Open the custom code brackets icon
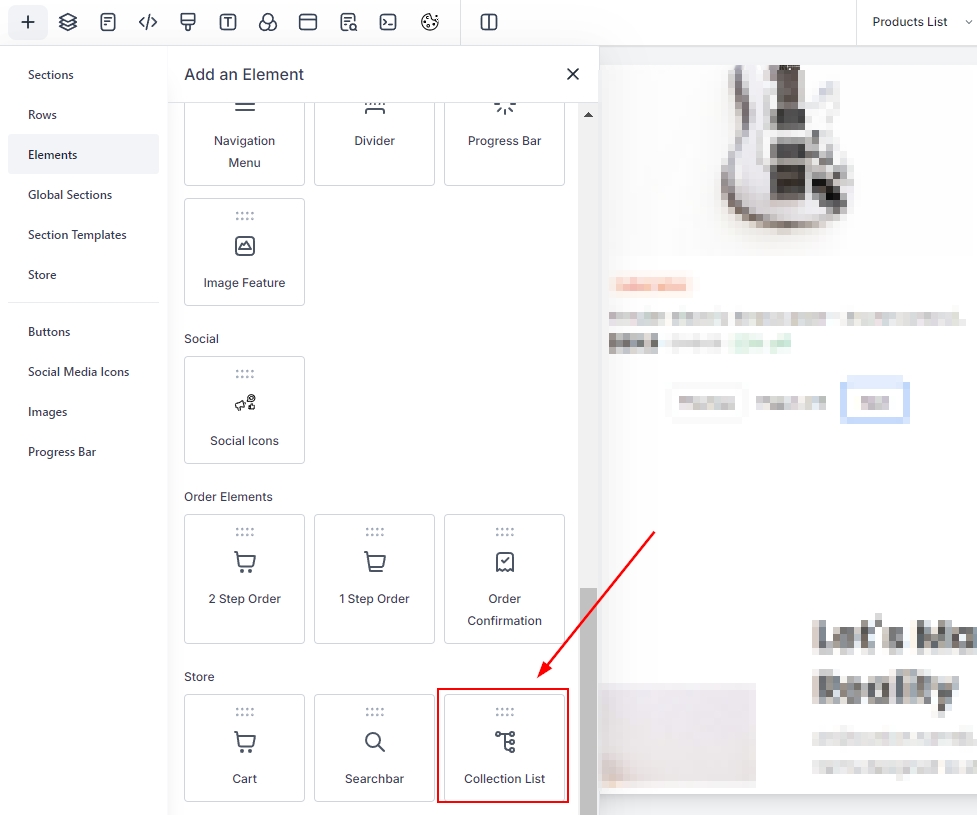 pyautogui.click(x=148, y=22)
